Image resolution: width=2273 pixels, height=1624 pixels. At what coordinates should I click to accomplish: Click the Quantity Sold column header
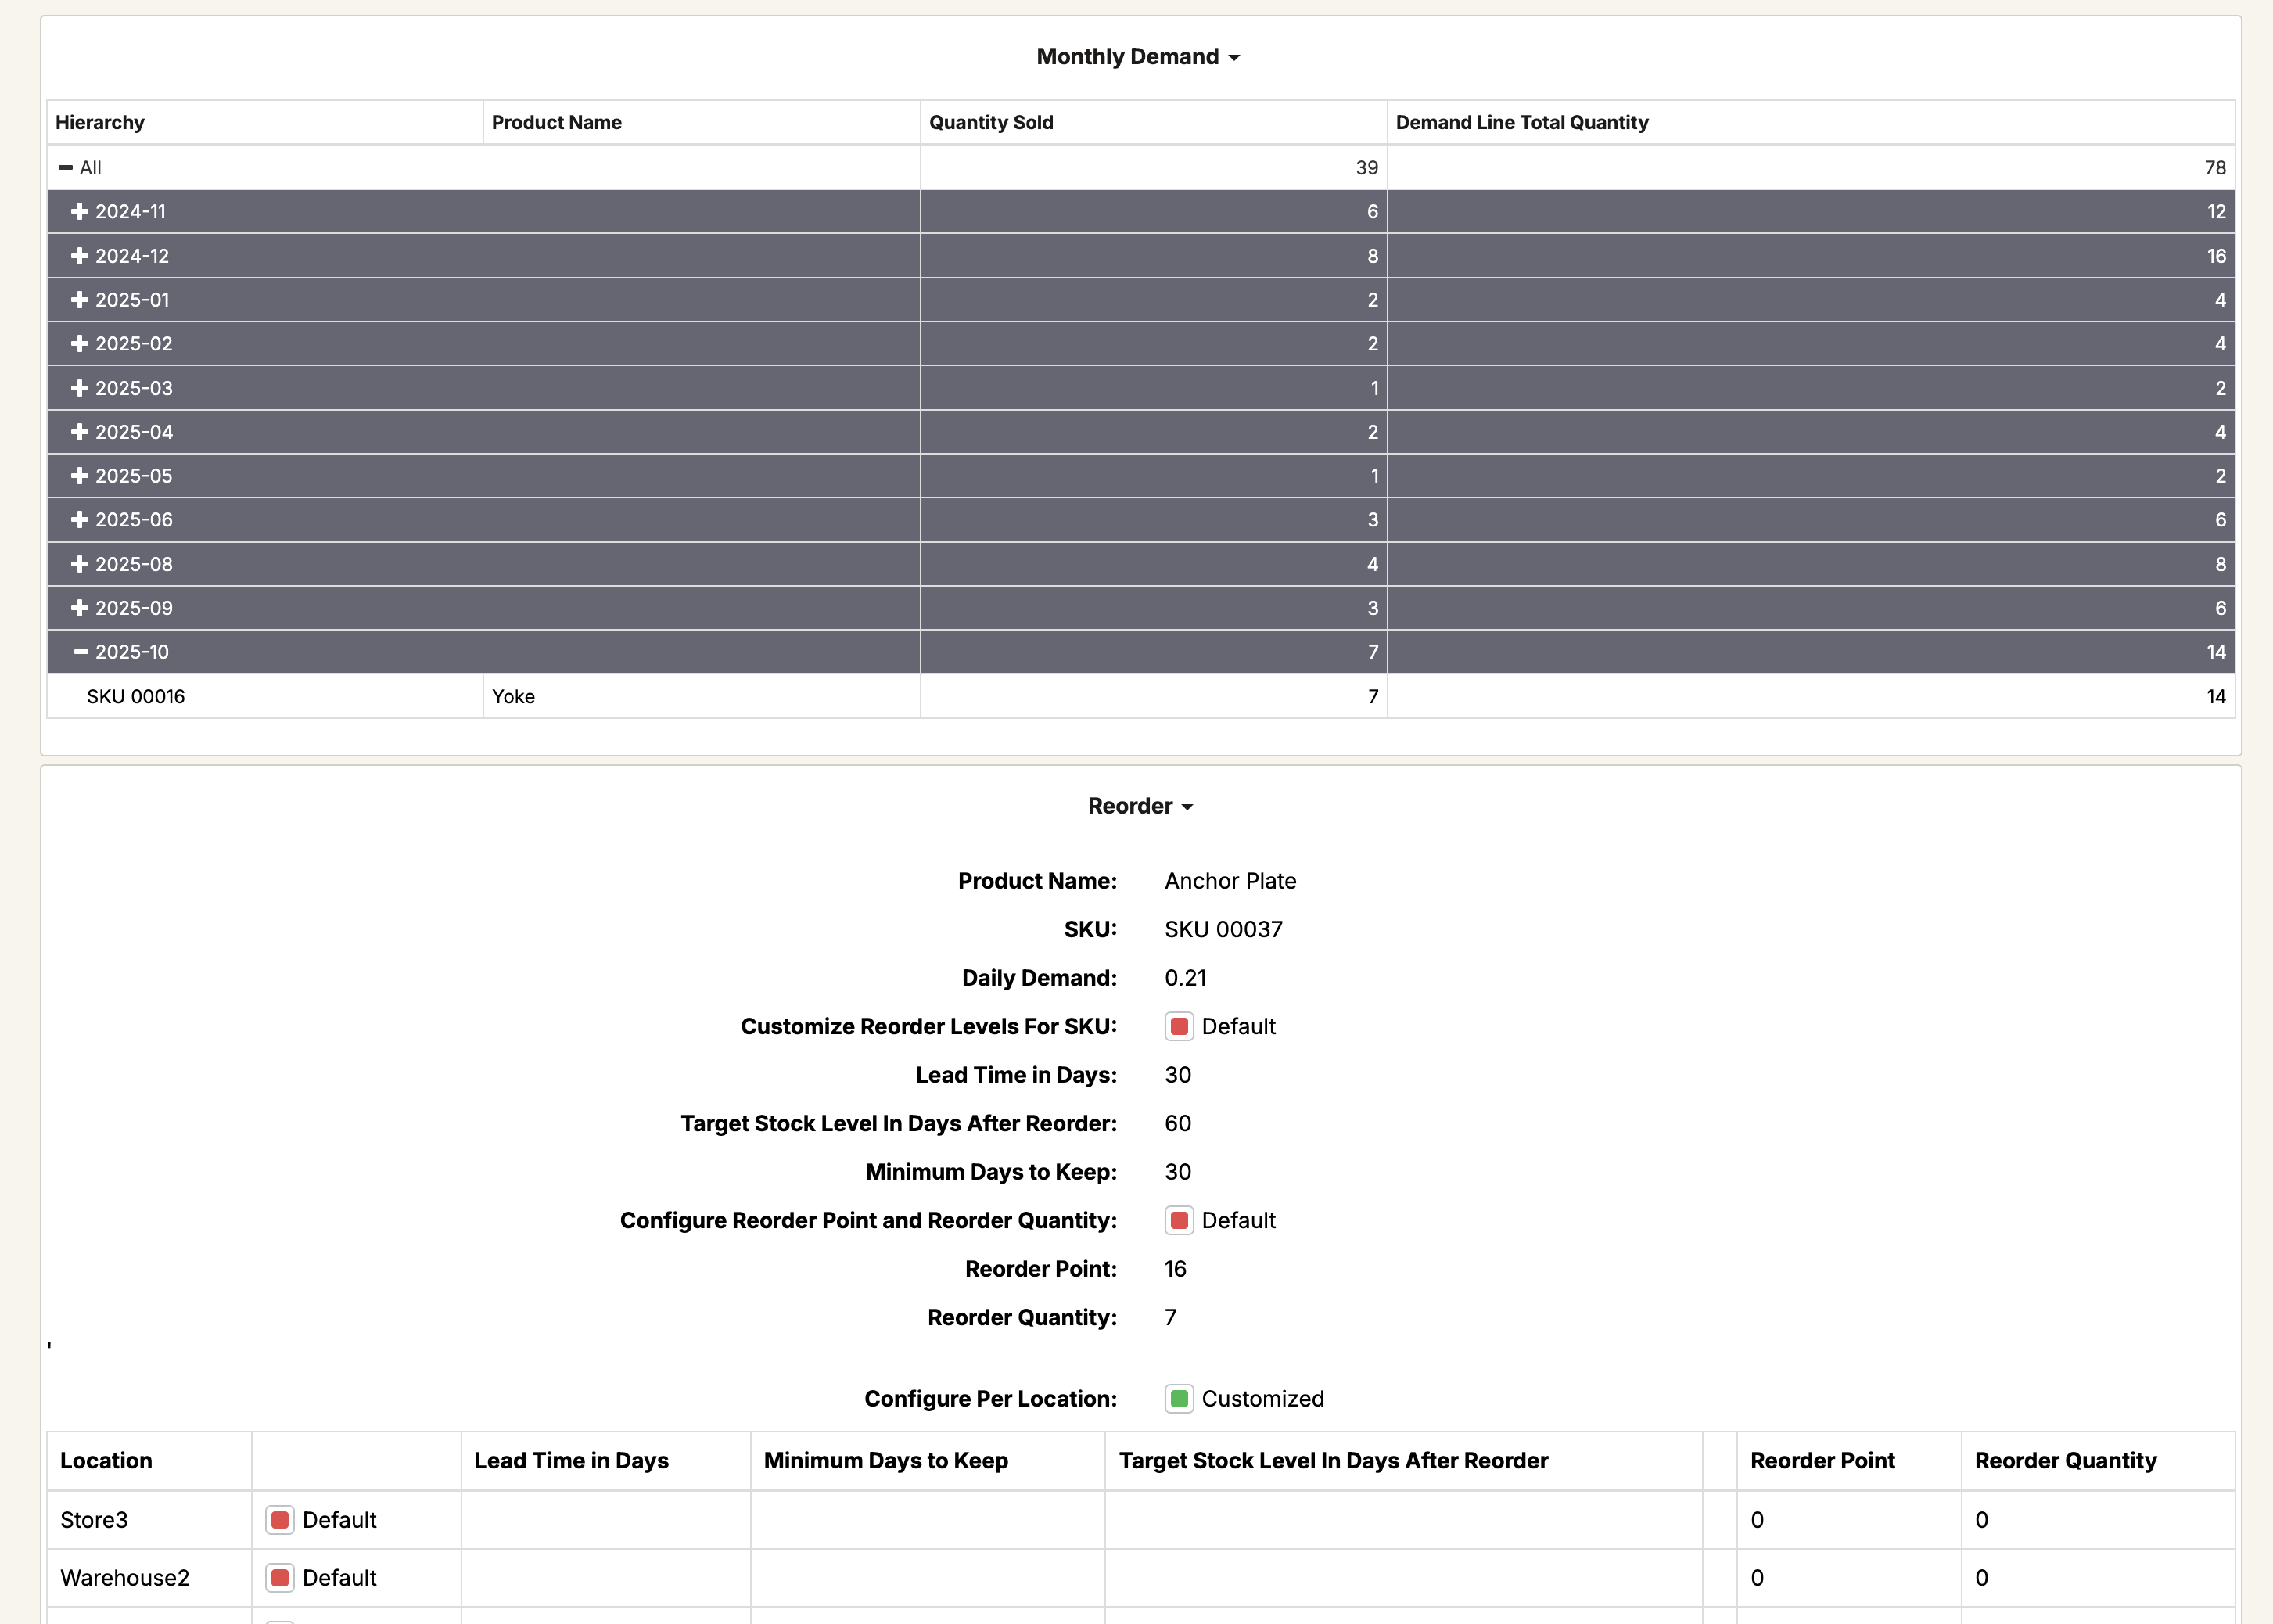pos(991,122)
